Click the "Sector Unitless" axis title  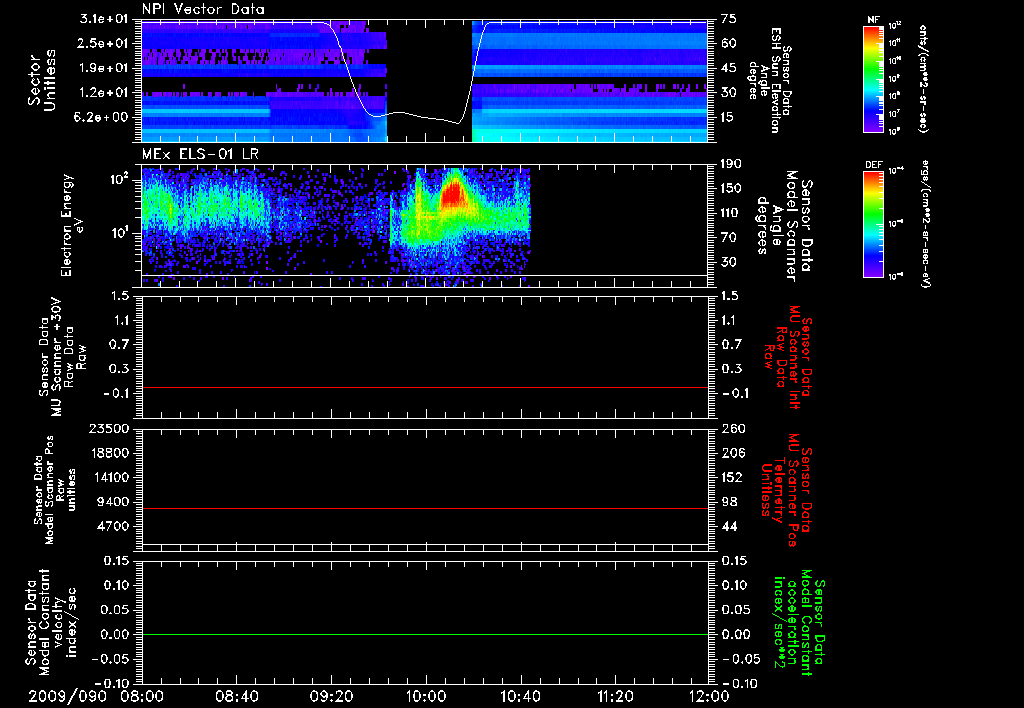[42, 80]
